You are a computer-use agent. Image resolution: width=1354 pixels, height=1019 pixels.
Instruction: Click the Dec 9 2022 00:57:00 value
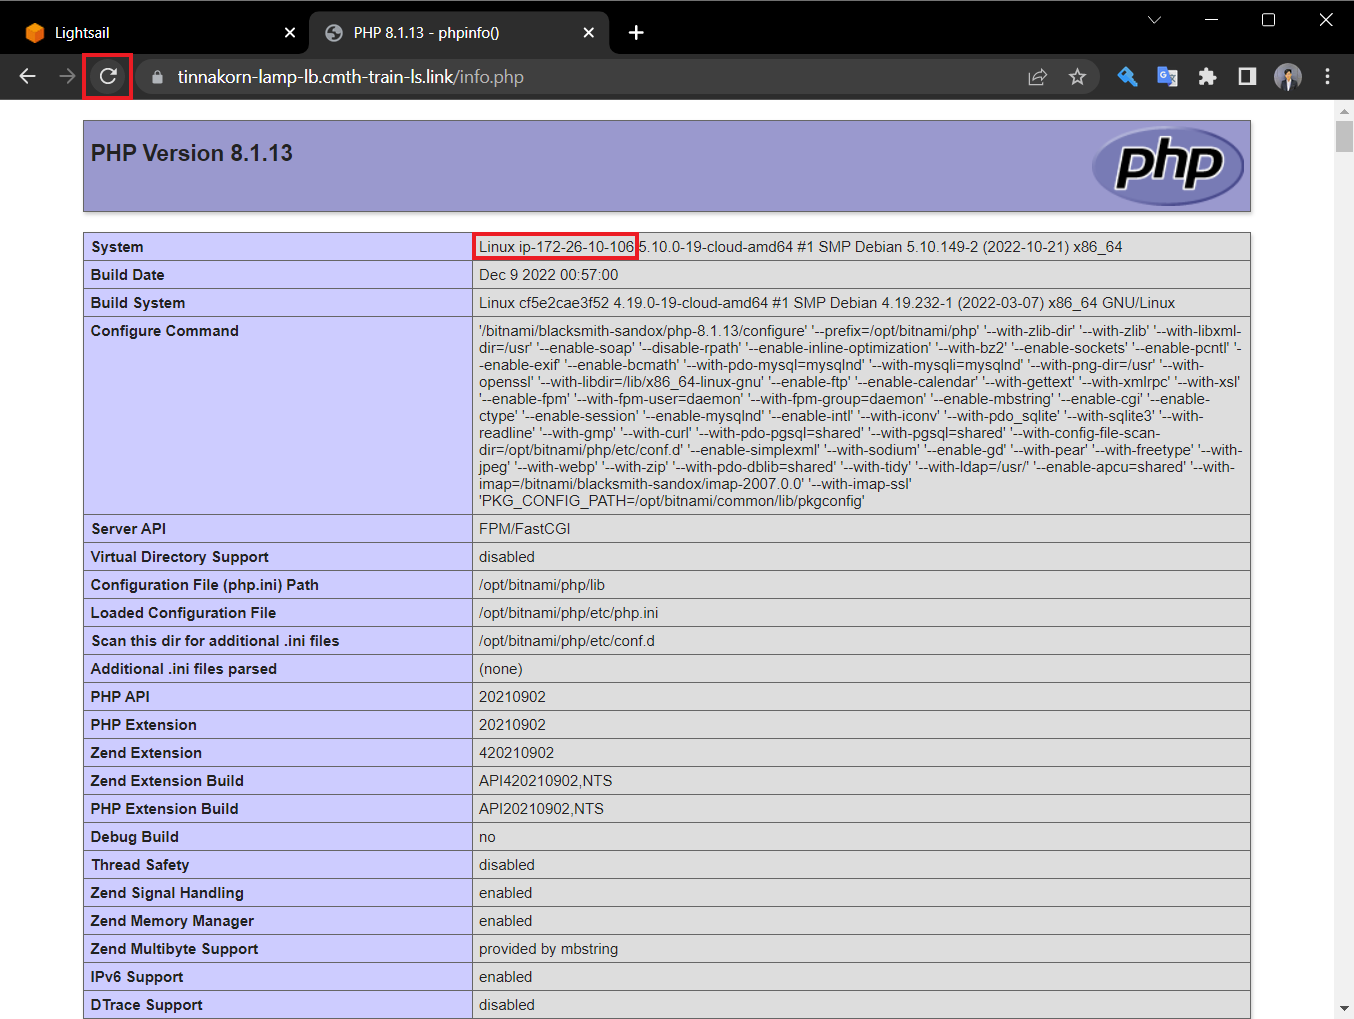click(549, 275)
